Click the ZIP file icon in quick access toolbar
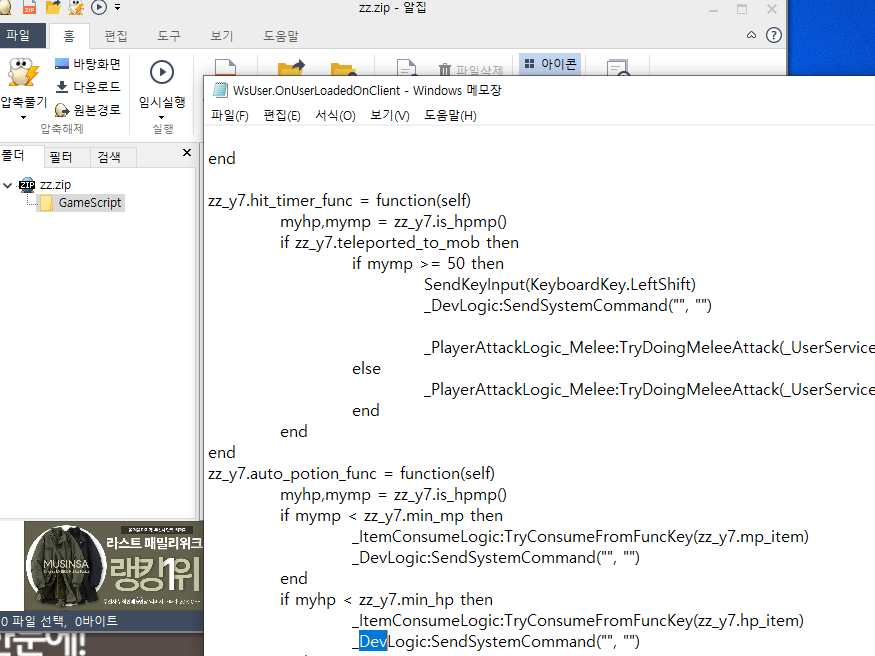This screenshot has height=656, width=875. 29,7
